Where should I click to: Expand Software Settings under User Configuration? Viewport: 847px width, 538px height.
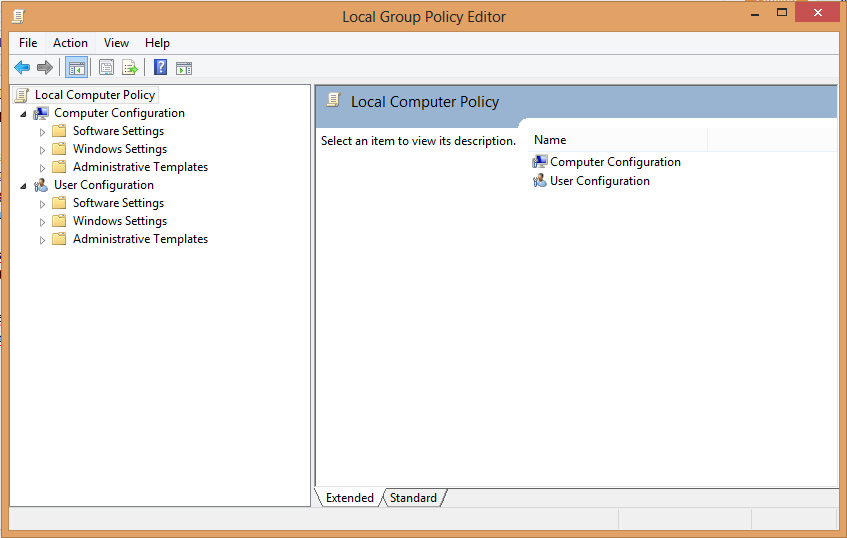42,204
